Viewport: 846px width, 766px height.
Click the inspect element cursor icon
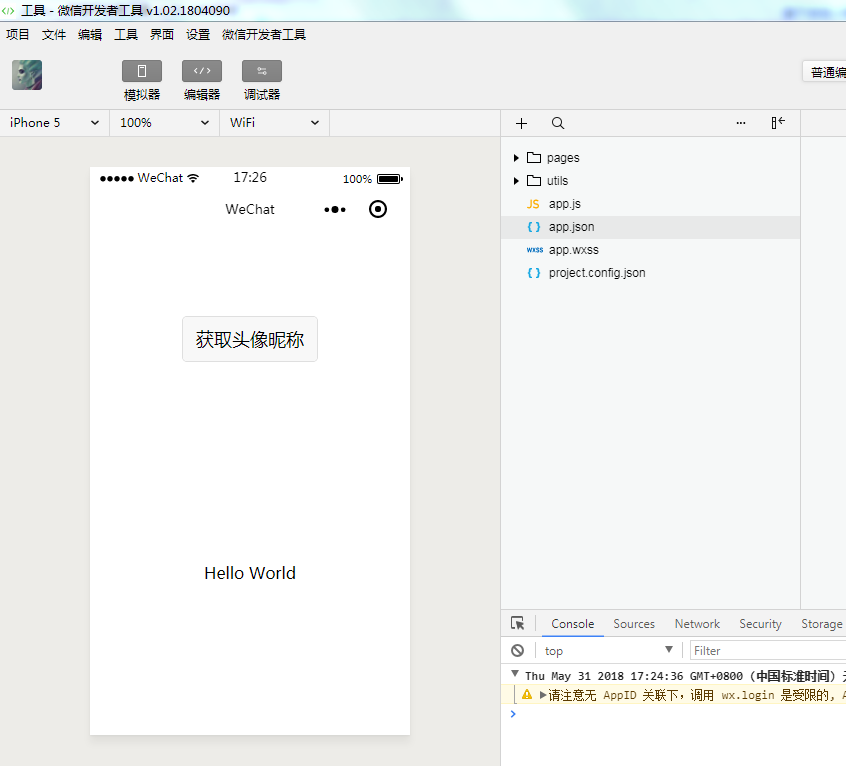point(517,623)
